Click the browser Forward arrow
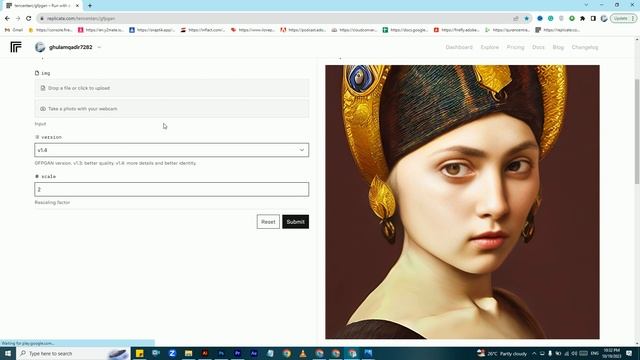 coord(18,18)
